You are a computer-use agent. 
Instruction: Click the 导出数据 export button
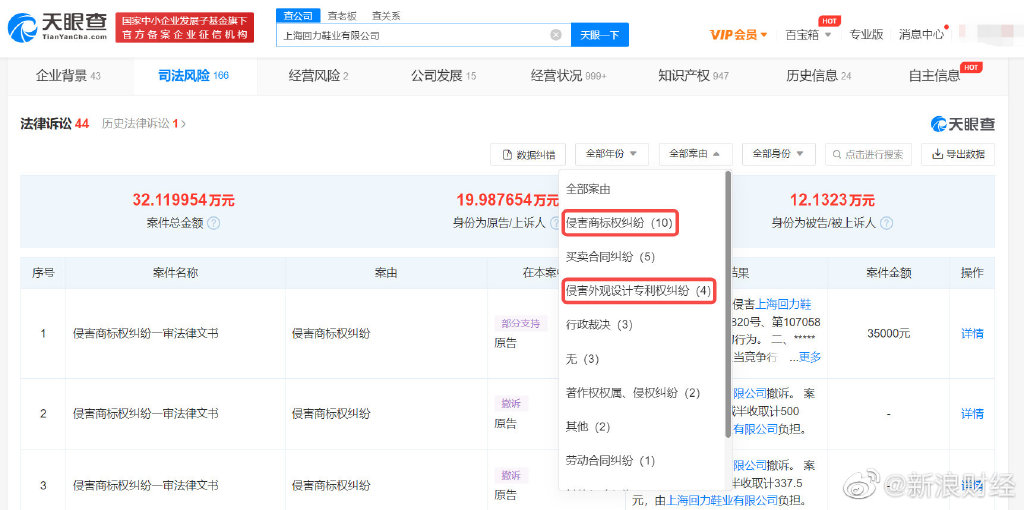tap(958, 155)
